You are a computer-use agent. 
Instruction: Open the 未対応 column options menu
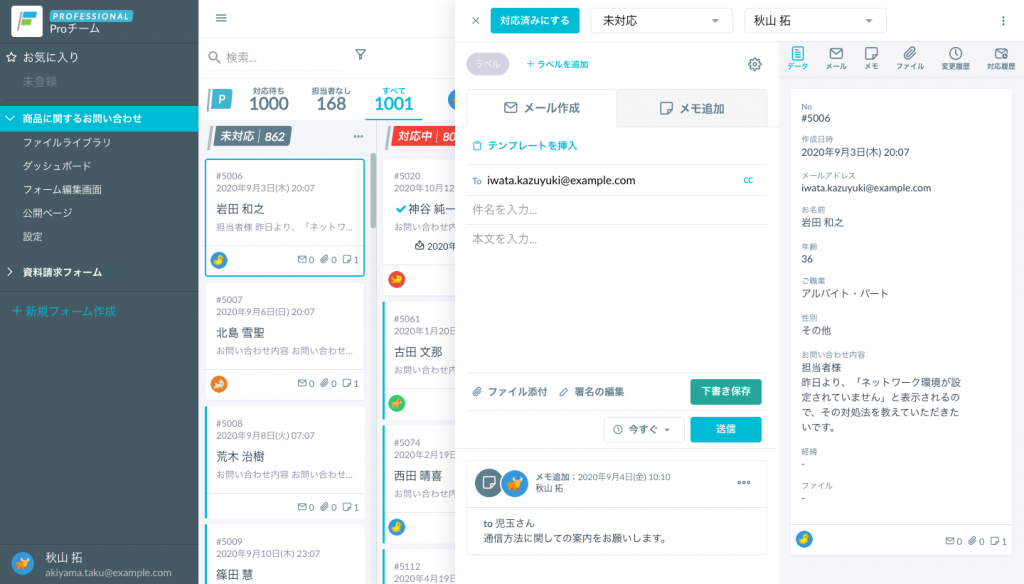[x=358, y=136]
